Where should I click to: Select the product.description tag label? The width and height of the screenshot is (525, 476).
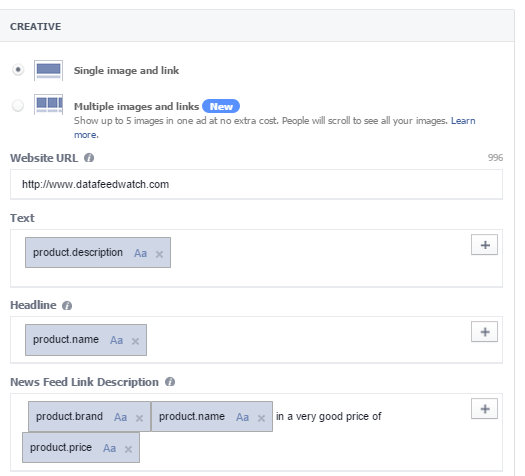(78, 252)
